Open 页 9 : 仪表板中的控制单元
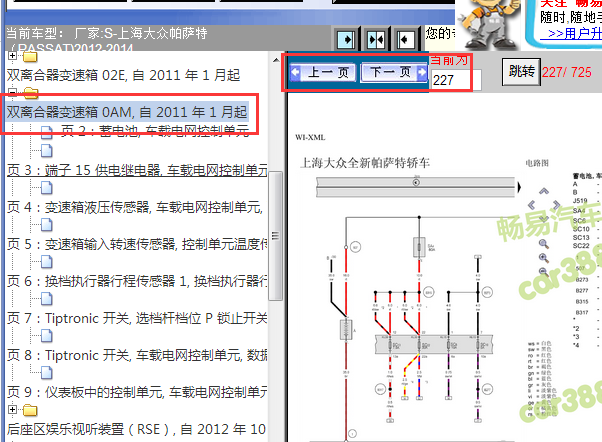Screen dimensions: 602x442 pos(137,392)
